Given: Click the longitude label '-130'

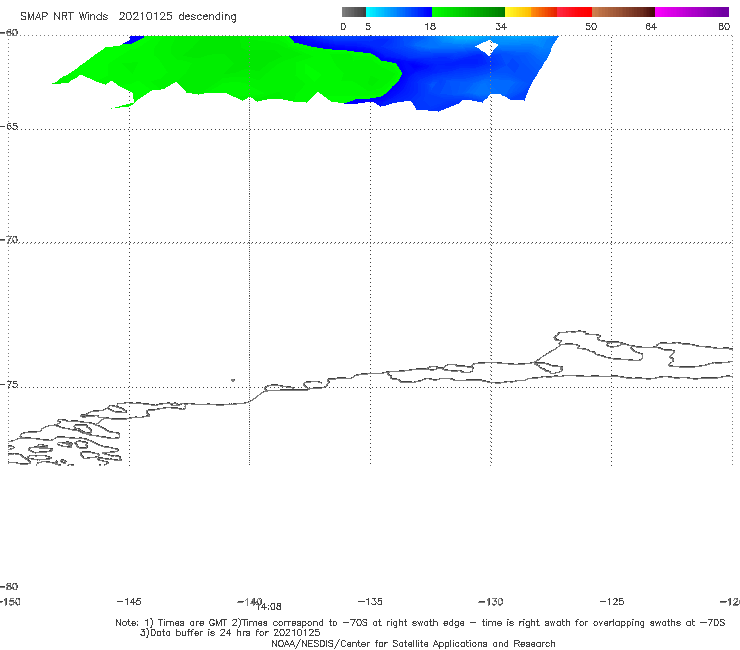Looking at the screenshot, I should pyautogui.click(x=491, y=602).
